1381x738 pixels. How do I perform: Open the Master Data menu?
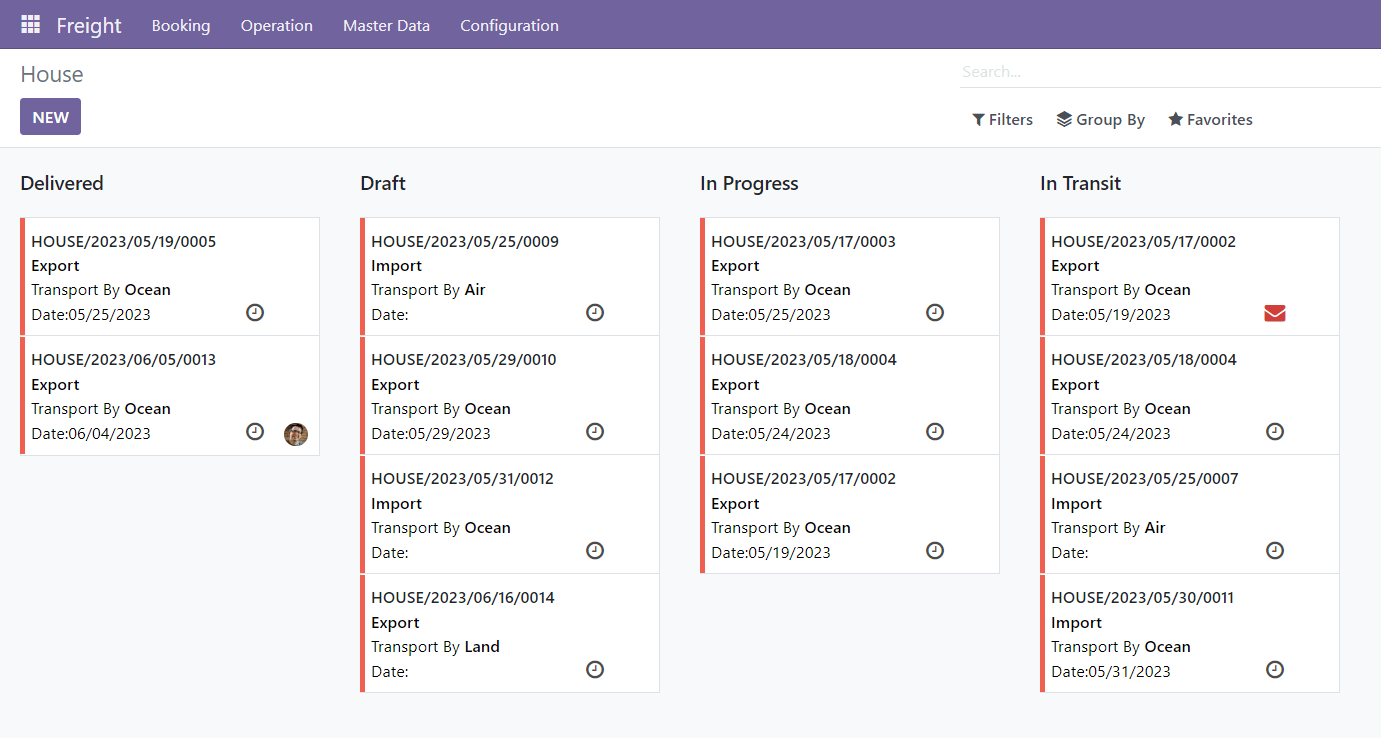[386, 26]
